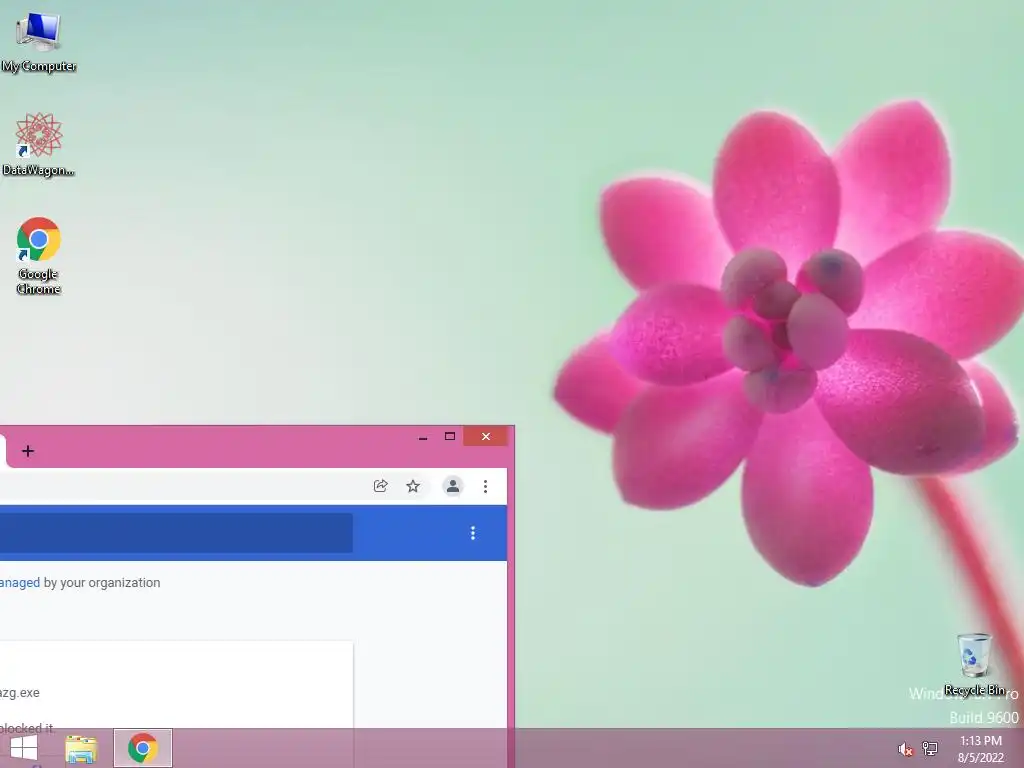This screenshot has height=768, width=1024.
Task: Maximize the Chrome window
Action: click(x=450, y=436)
